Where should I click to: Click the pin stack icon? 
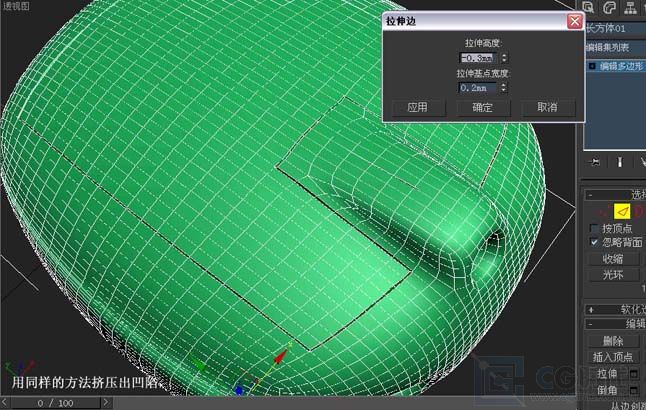point(595,162)
